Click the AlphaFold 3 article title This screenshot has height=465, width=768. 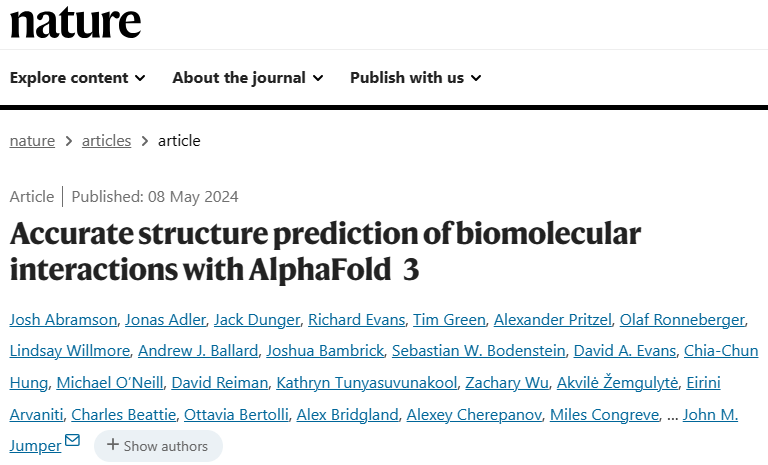point(325,251)
